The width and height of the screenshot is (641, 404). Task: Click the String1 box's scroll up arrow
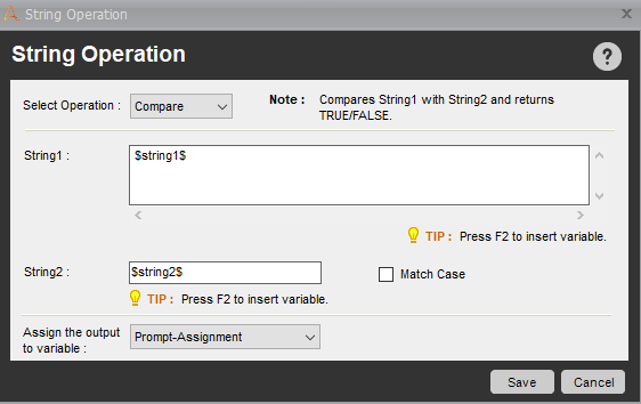[x=599, y=155]
